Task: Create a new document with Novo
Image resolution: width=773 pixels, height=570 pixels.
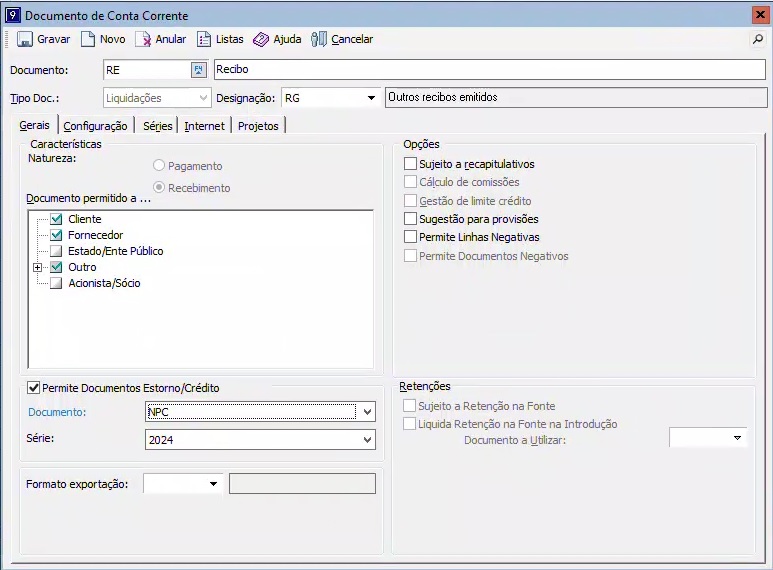Action: tap(88, 39)
